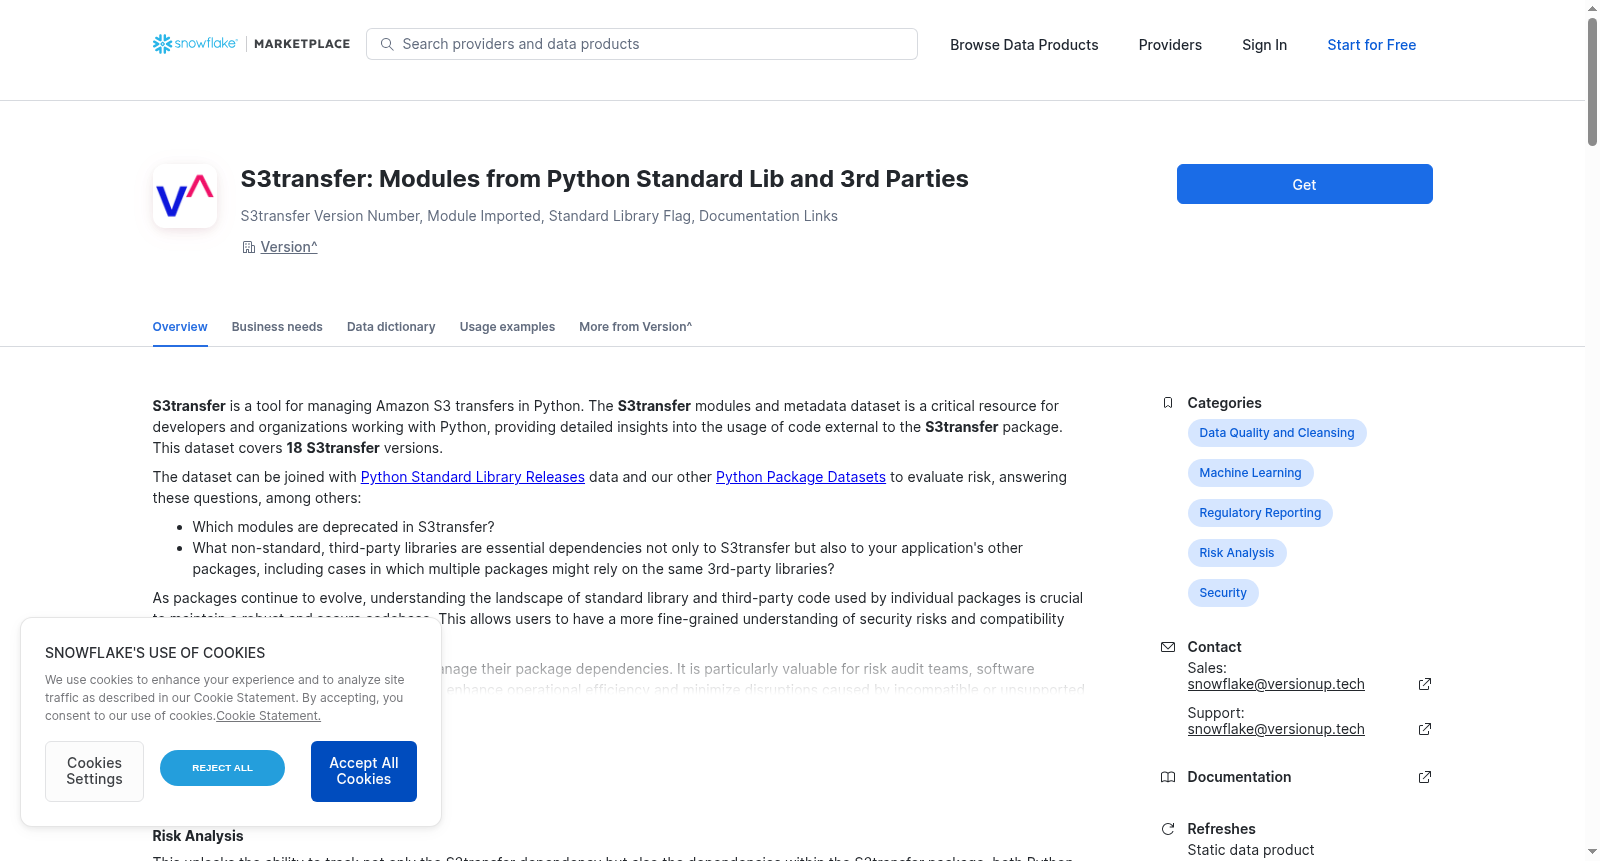Click Accept All Cookies

click(x=364, y=771)
